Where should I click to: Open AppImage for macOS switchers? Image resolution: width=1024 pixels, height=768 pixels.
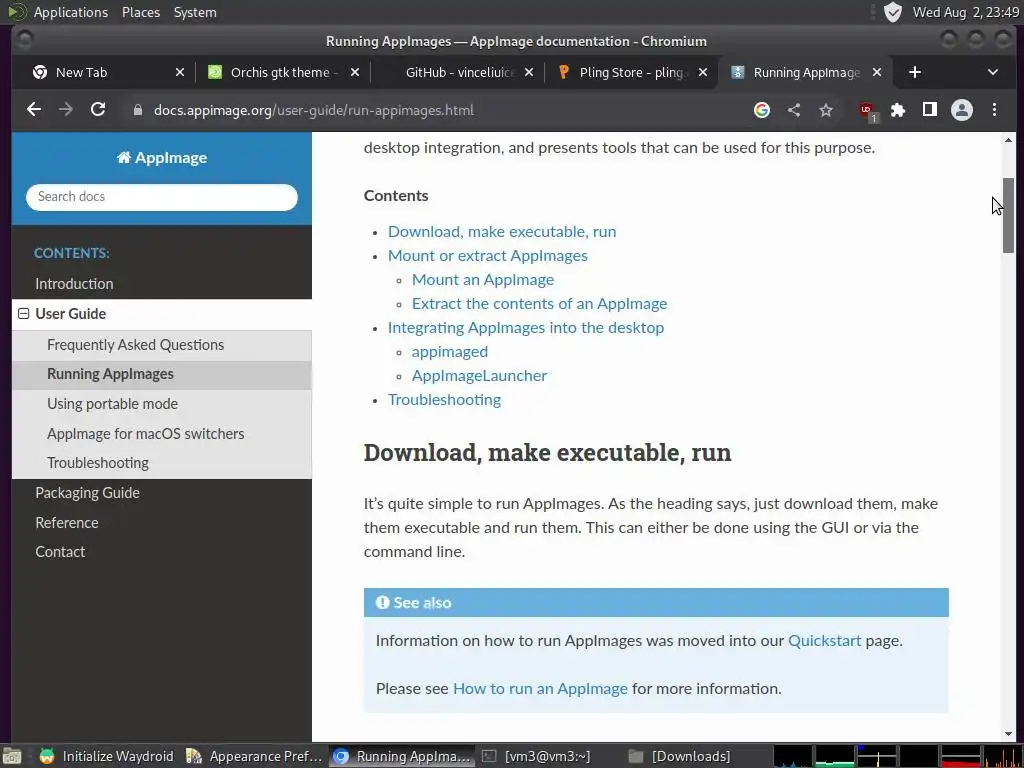[146, 434]
